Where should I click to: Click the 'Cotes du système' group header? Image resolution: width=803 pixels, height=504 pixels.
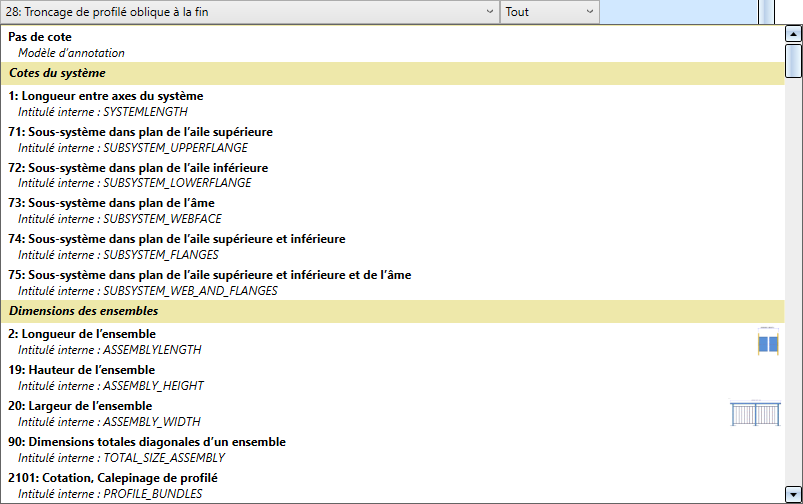[x=58, y=73]
